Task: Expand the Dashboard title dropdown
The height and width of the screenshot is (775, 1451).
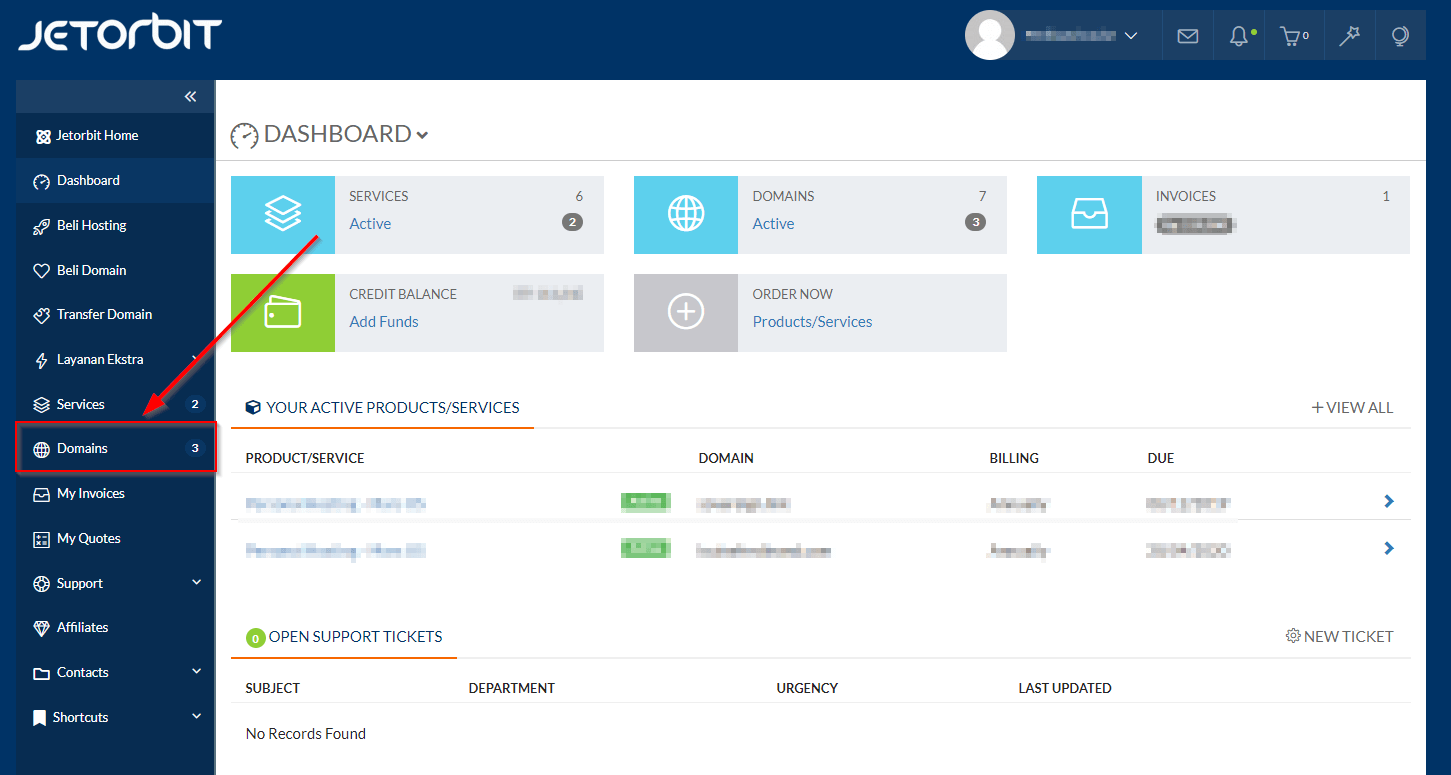Action: coord(423,135)
